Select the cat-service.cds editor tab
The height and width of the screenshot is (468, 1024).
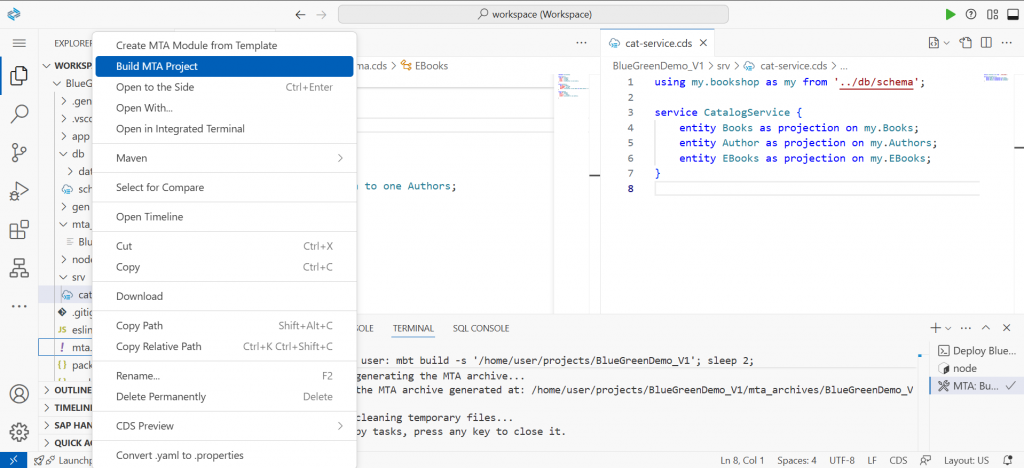[656, 43]
